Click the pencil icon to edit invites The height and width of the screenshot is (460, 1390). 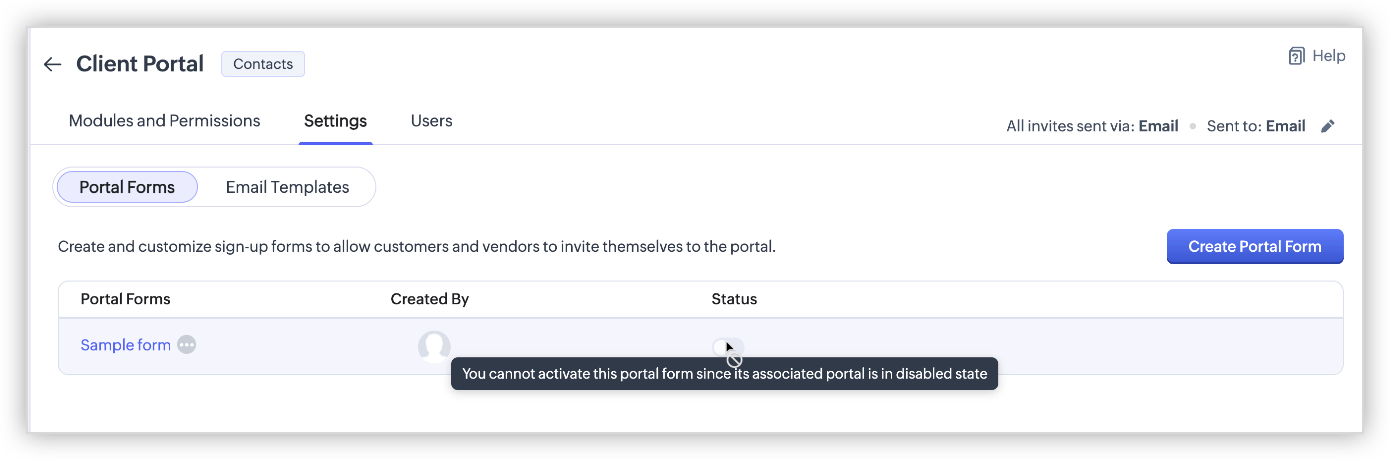click(x=1328, y=126)
